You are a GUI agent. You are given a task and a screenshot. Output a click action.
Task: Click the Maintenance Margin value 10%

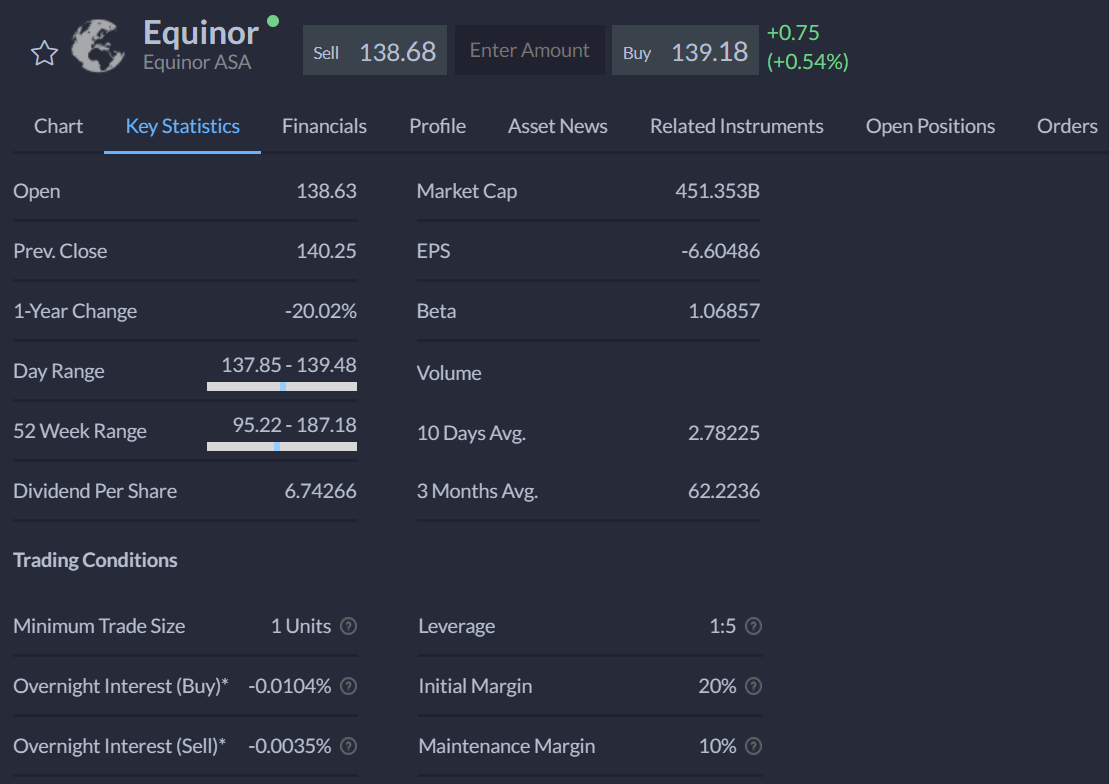coord(717,746)
